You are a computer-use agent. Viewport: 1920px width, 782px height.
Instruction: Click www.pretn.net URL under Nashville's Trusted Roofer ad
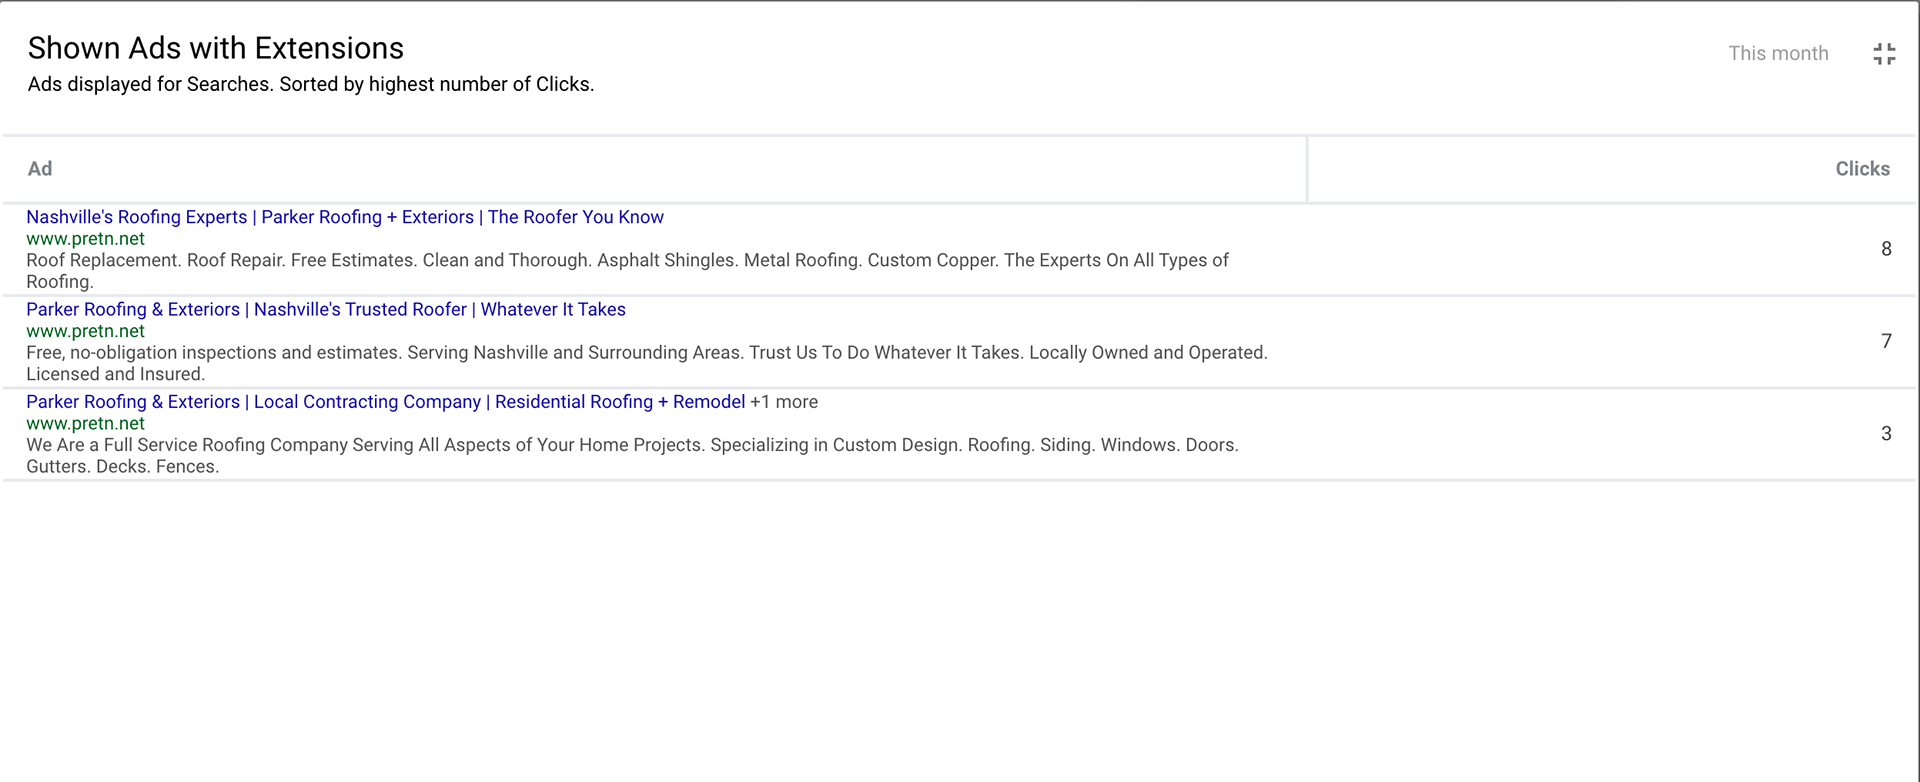85,331
